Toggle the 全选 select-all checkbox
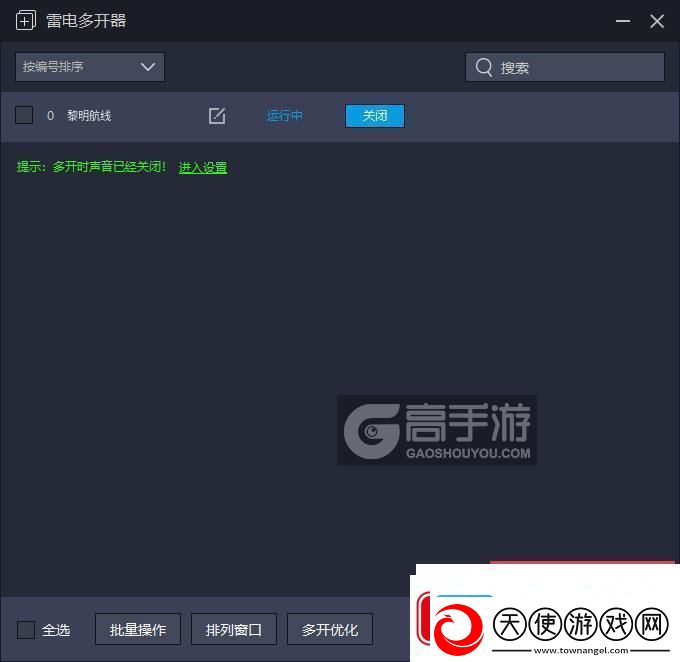The image size is (680, 662). click(26, 630)
